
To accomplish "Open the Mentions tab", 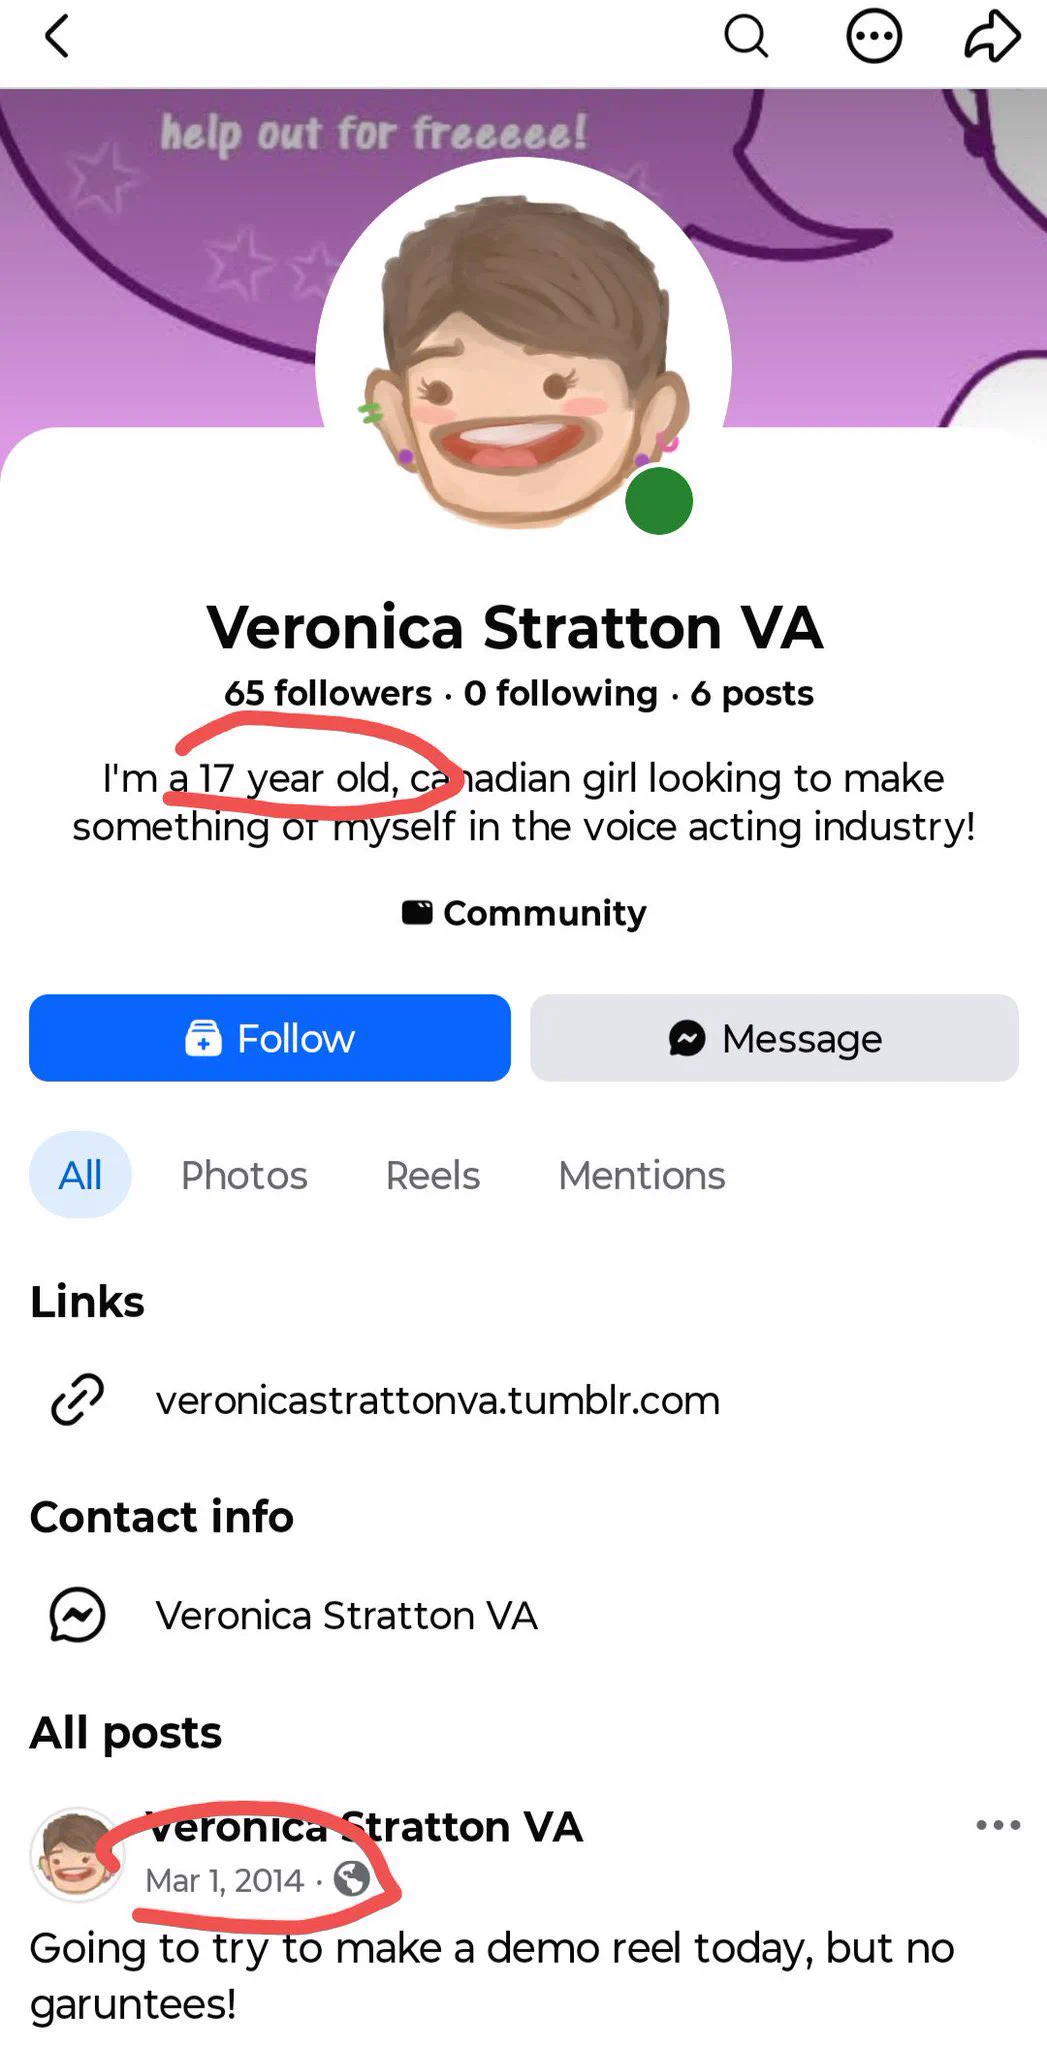I will coord(642,1175).
